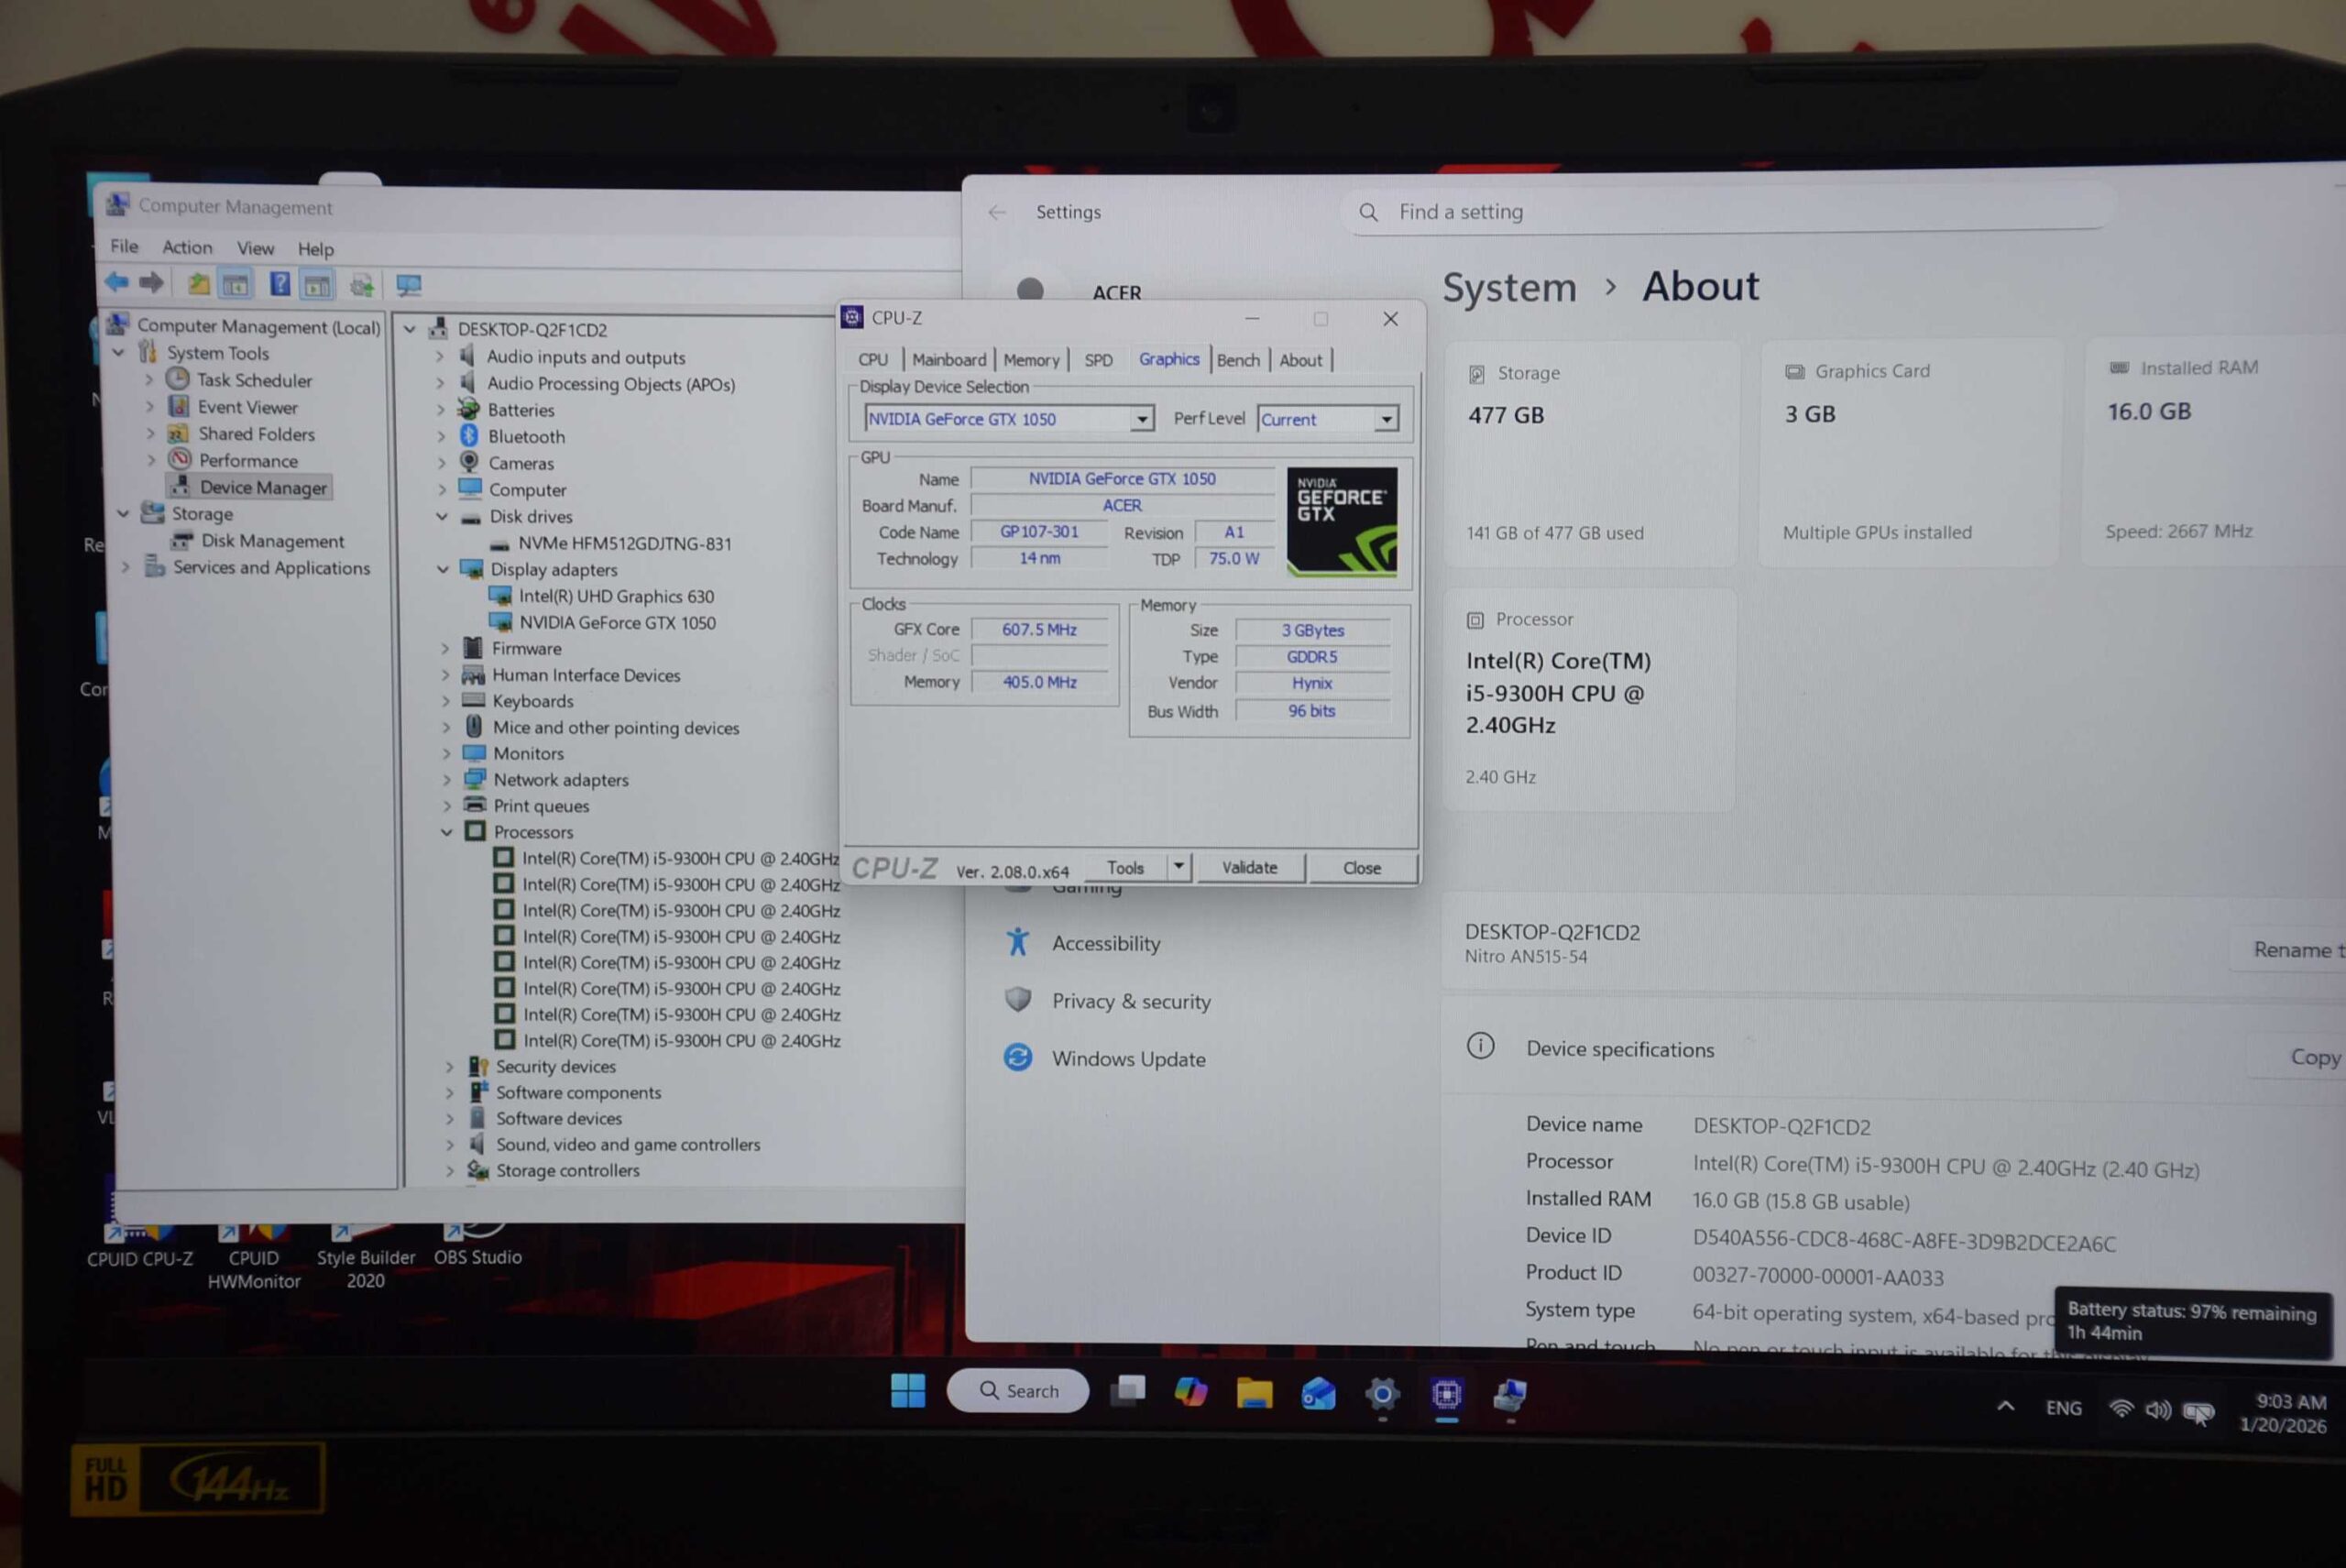Click the Scan for hardware changes monitor icon
This screenshot has height=1568, width=2346.
pyautogui.click(x=408, y=286)
